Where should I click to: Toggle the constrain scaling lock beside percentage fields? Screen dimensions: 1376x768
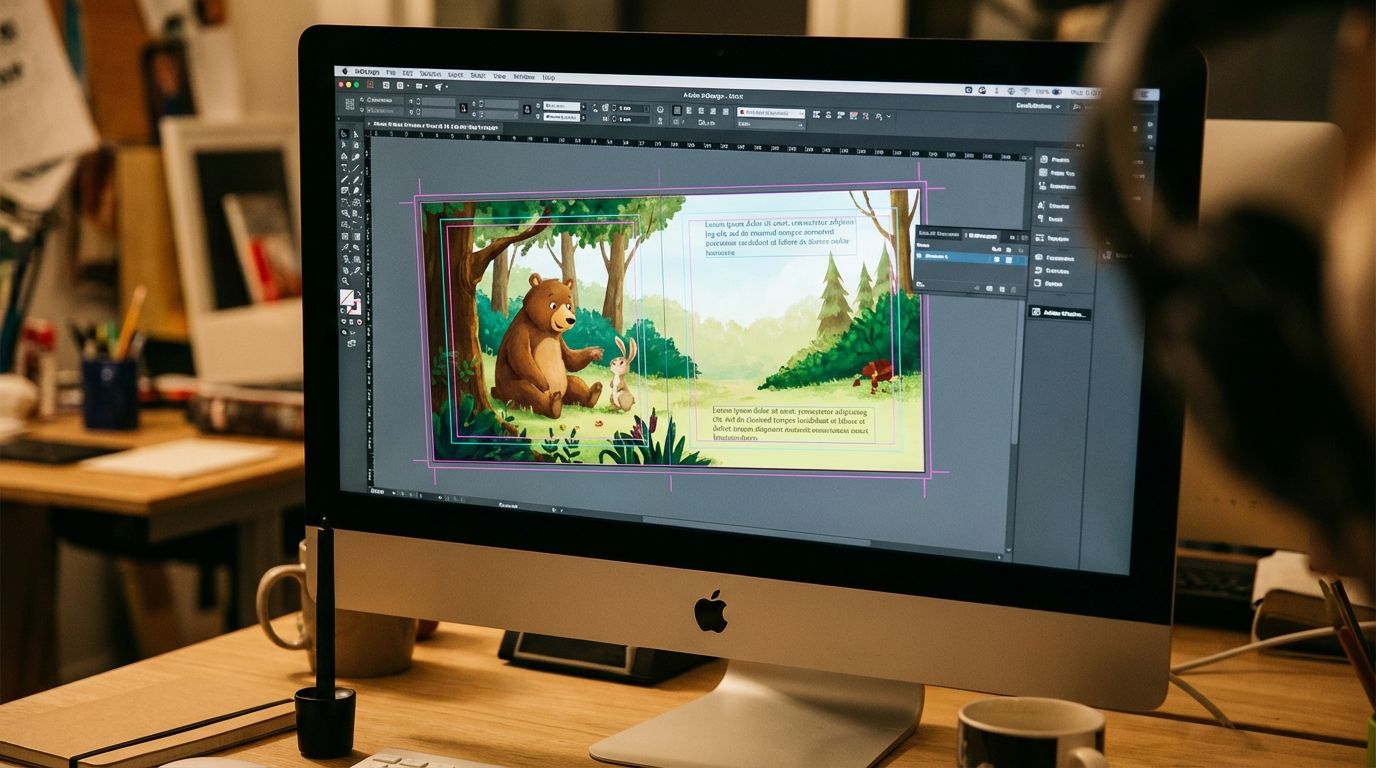[x=527, y=110]
